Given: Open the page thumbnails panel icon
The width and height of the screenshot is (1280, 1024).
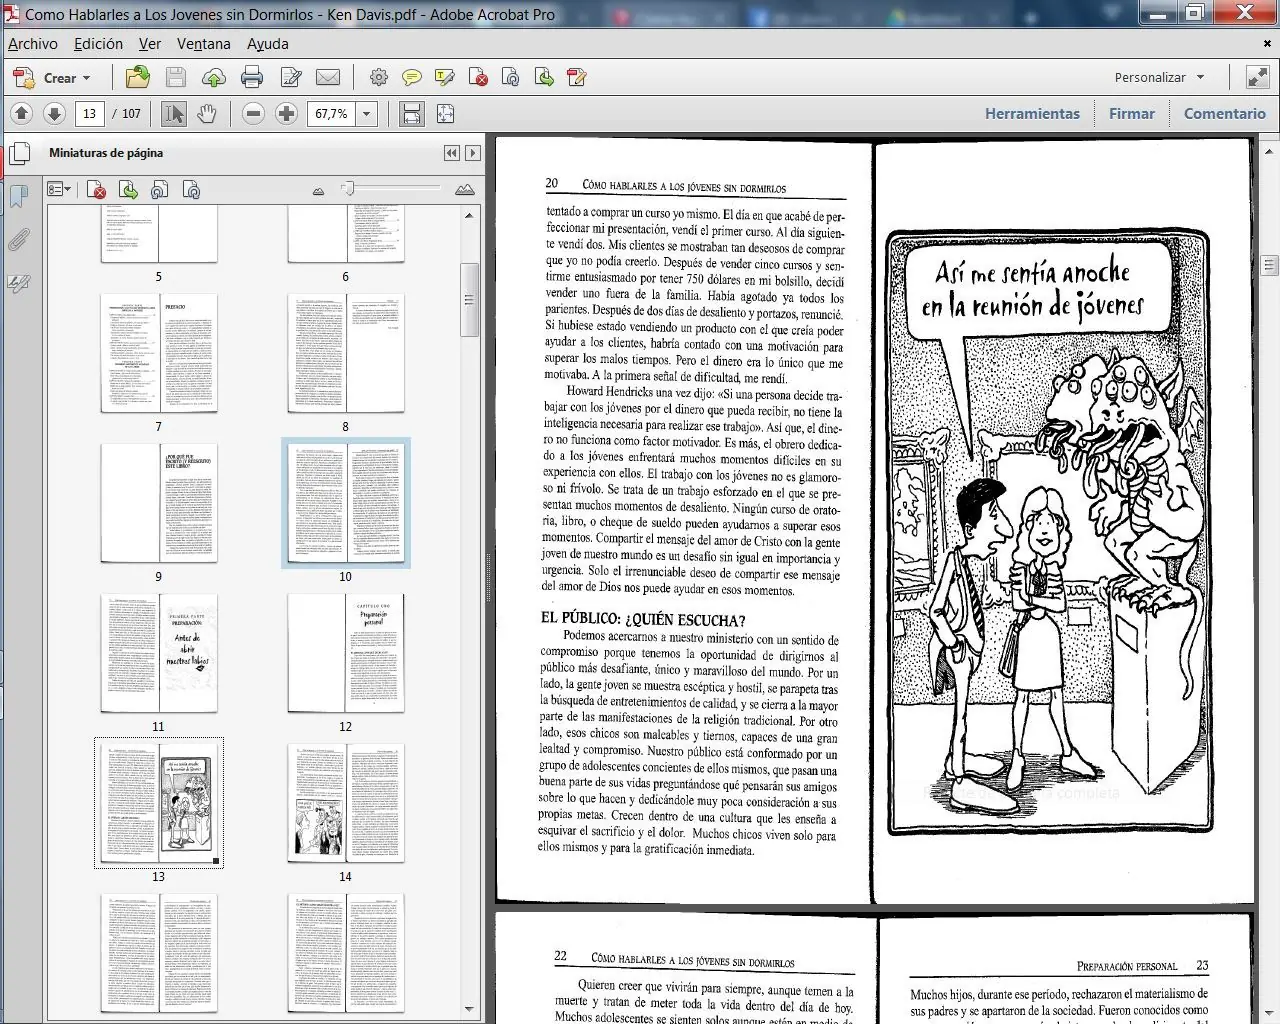Looking at the screenshot, I should pos(19,154).
